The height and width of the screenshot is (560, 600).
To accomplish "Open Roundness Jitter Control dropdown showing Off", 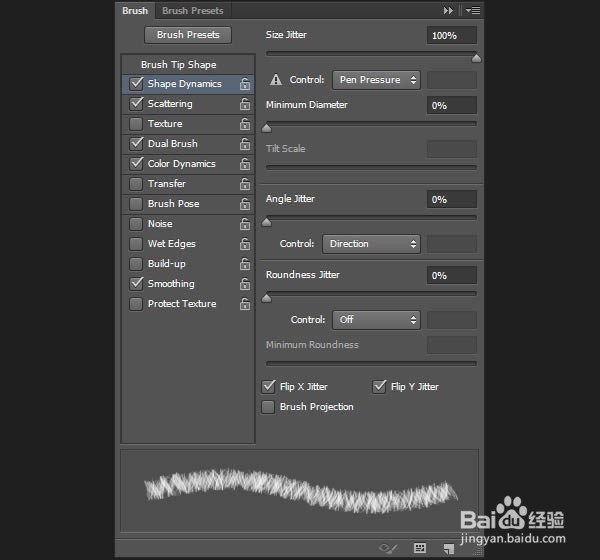I will (x=377, y=320).
